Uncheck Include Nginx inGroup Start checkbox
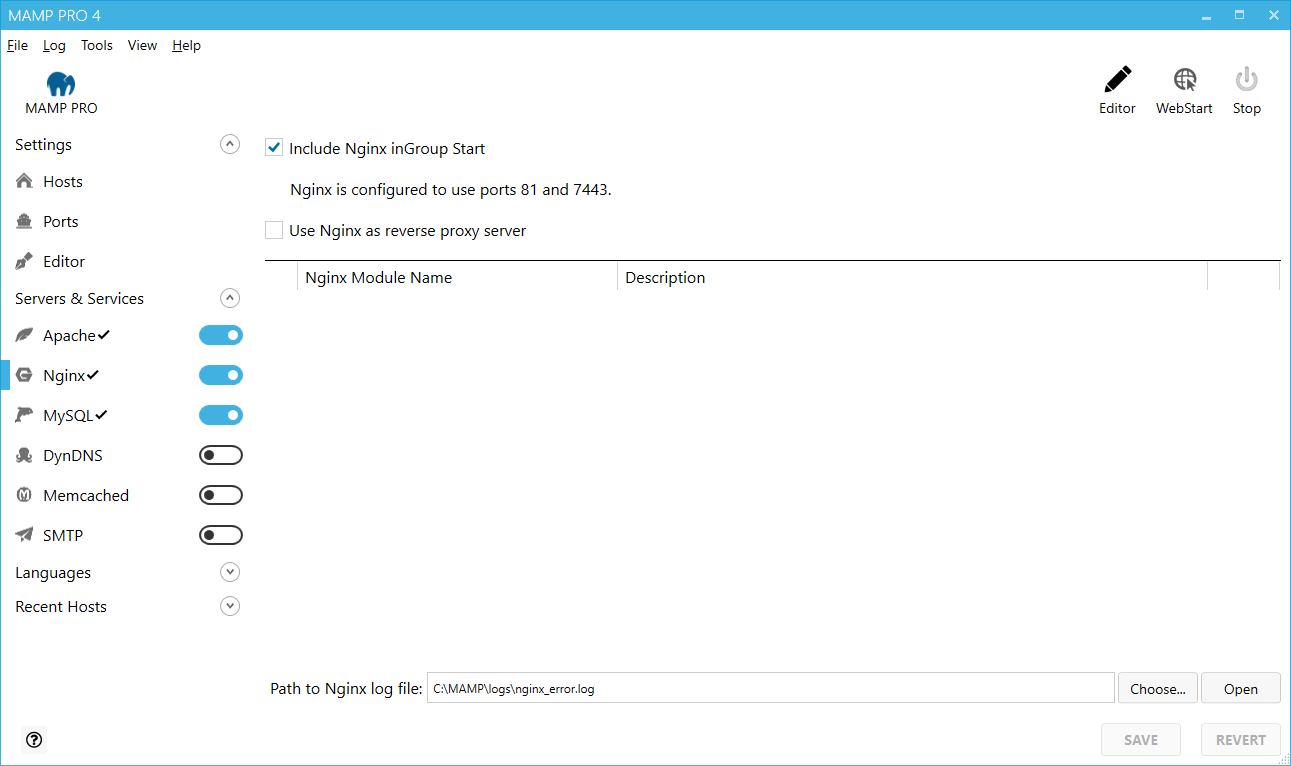The width and height of the screenshot is (1291, 766). pos(274,148)
